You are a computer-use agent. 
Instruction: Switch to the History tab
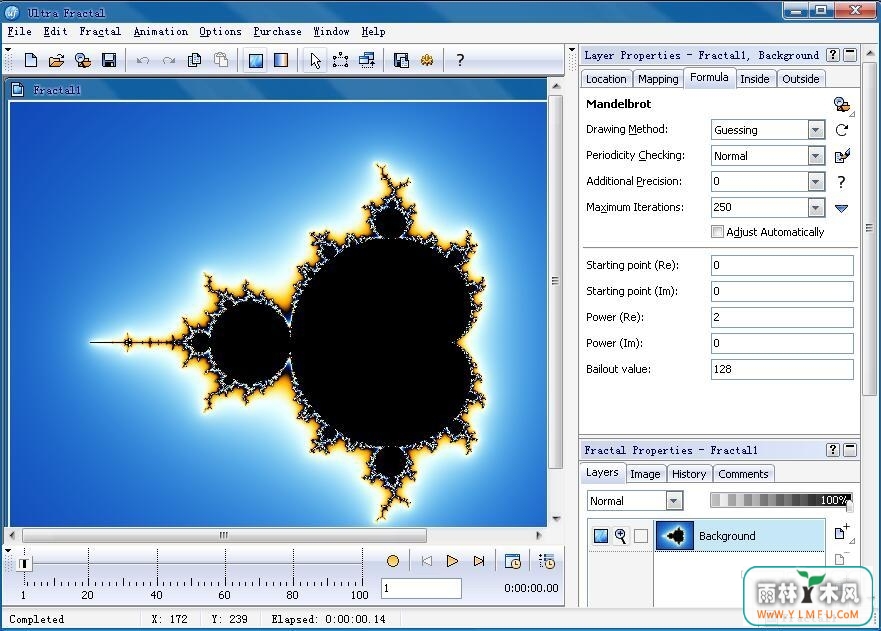[x=689, y=474]
